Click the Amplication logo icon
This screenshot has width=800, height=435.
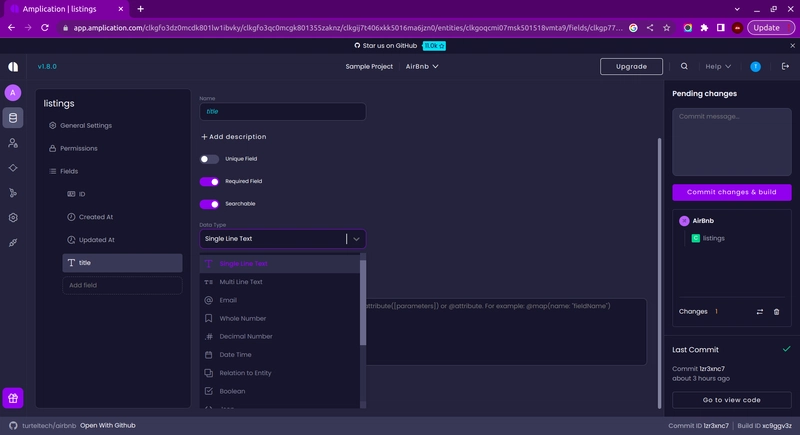coord(13,67)
